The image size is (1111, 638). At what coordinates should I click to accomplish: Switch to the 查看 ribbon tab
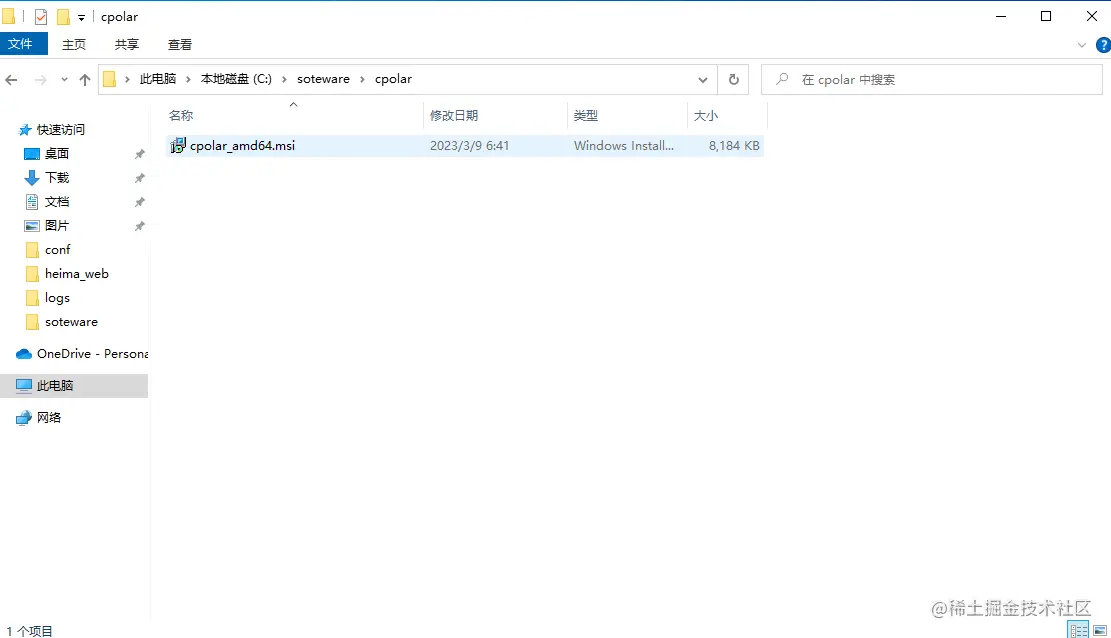180,45
